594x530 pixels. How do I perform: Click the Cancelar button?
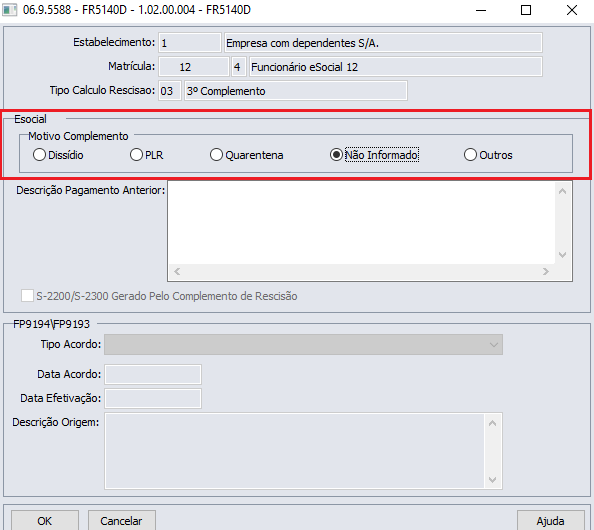122,521
